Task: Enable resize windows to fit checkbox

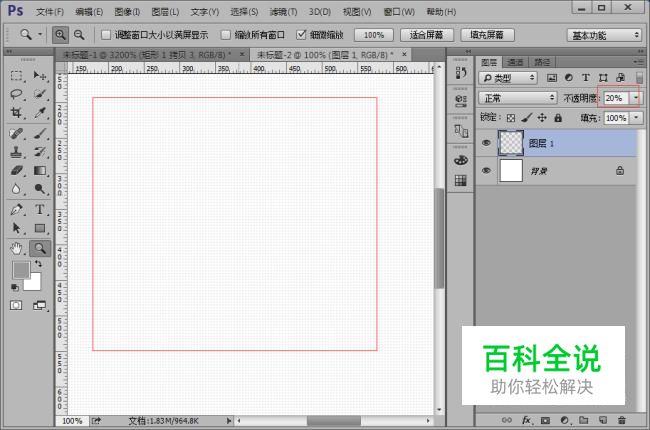Action: [106, 35]
